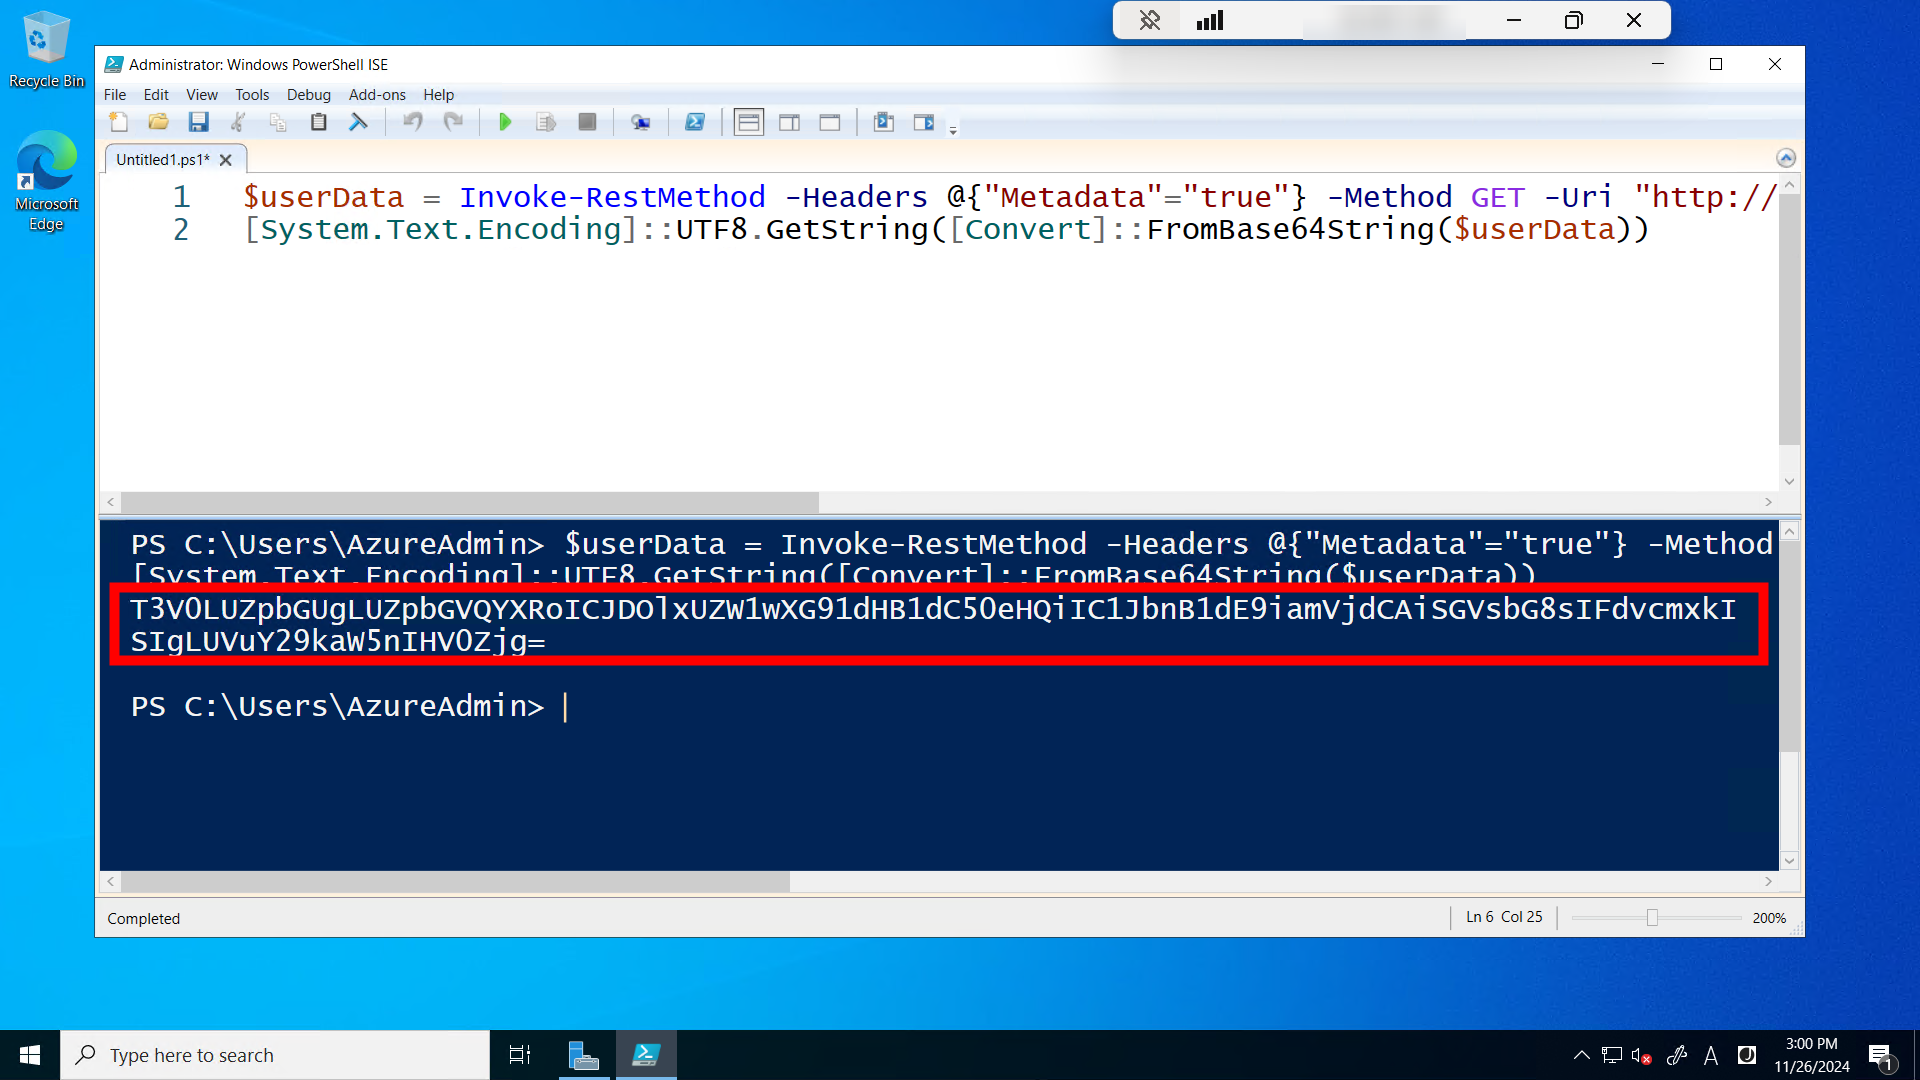Open a script with the folder icon
1920x1080 pixels.
[158, 122]
